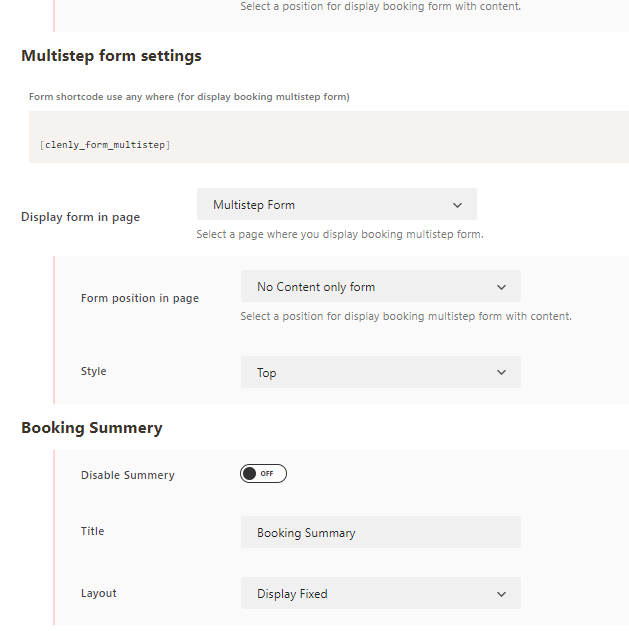629x631 pixels.
Task: Toggle the Disable Summery switch
Action: [x=263, y=474]
